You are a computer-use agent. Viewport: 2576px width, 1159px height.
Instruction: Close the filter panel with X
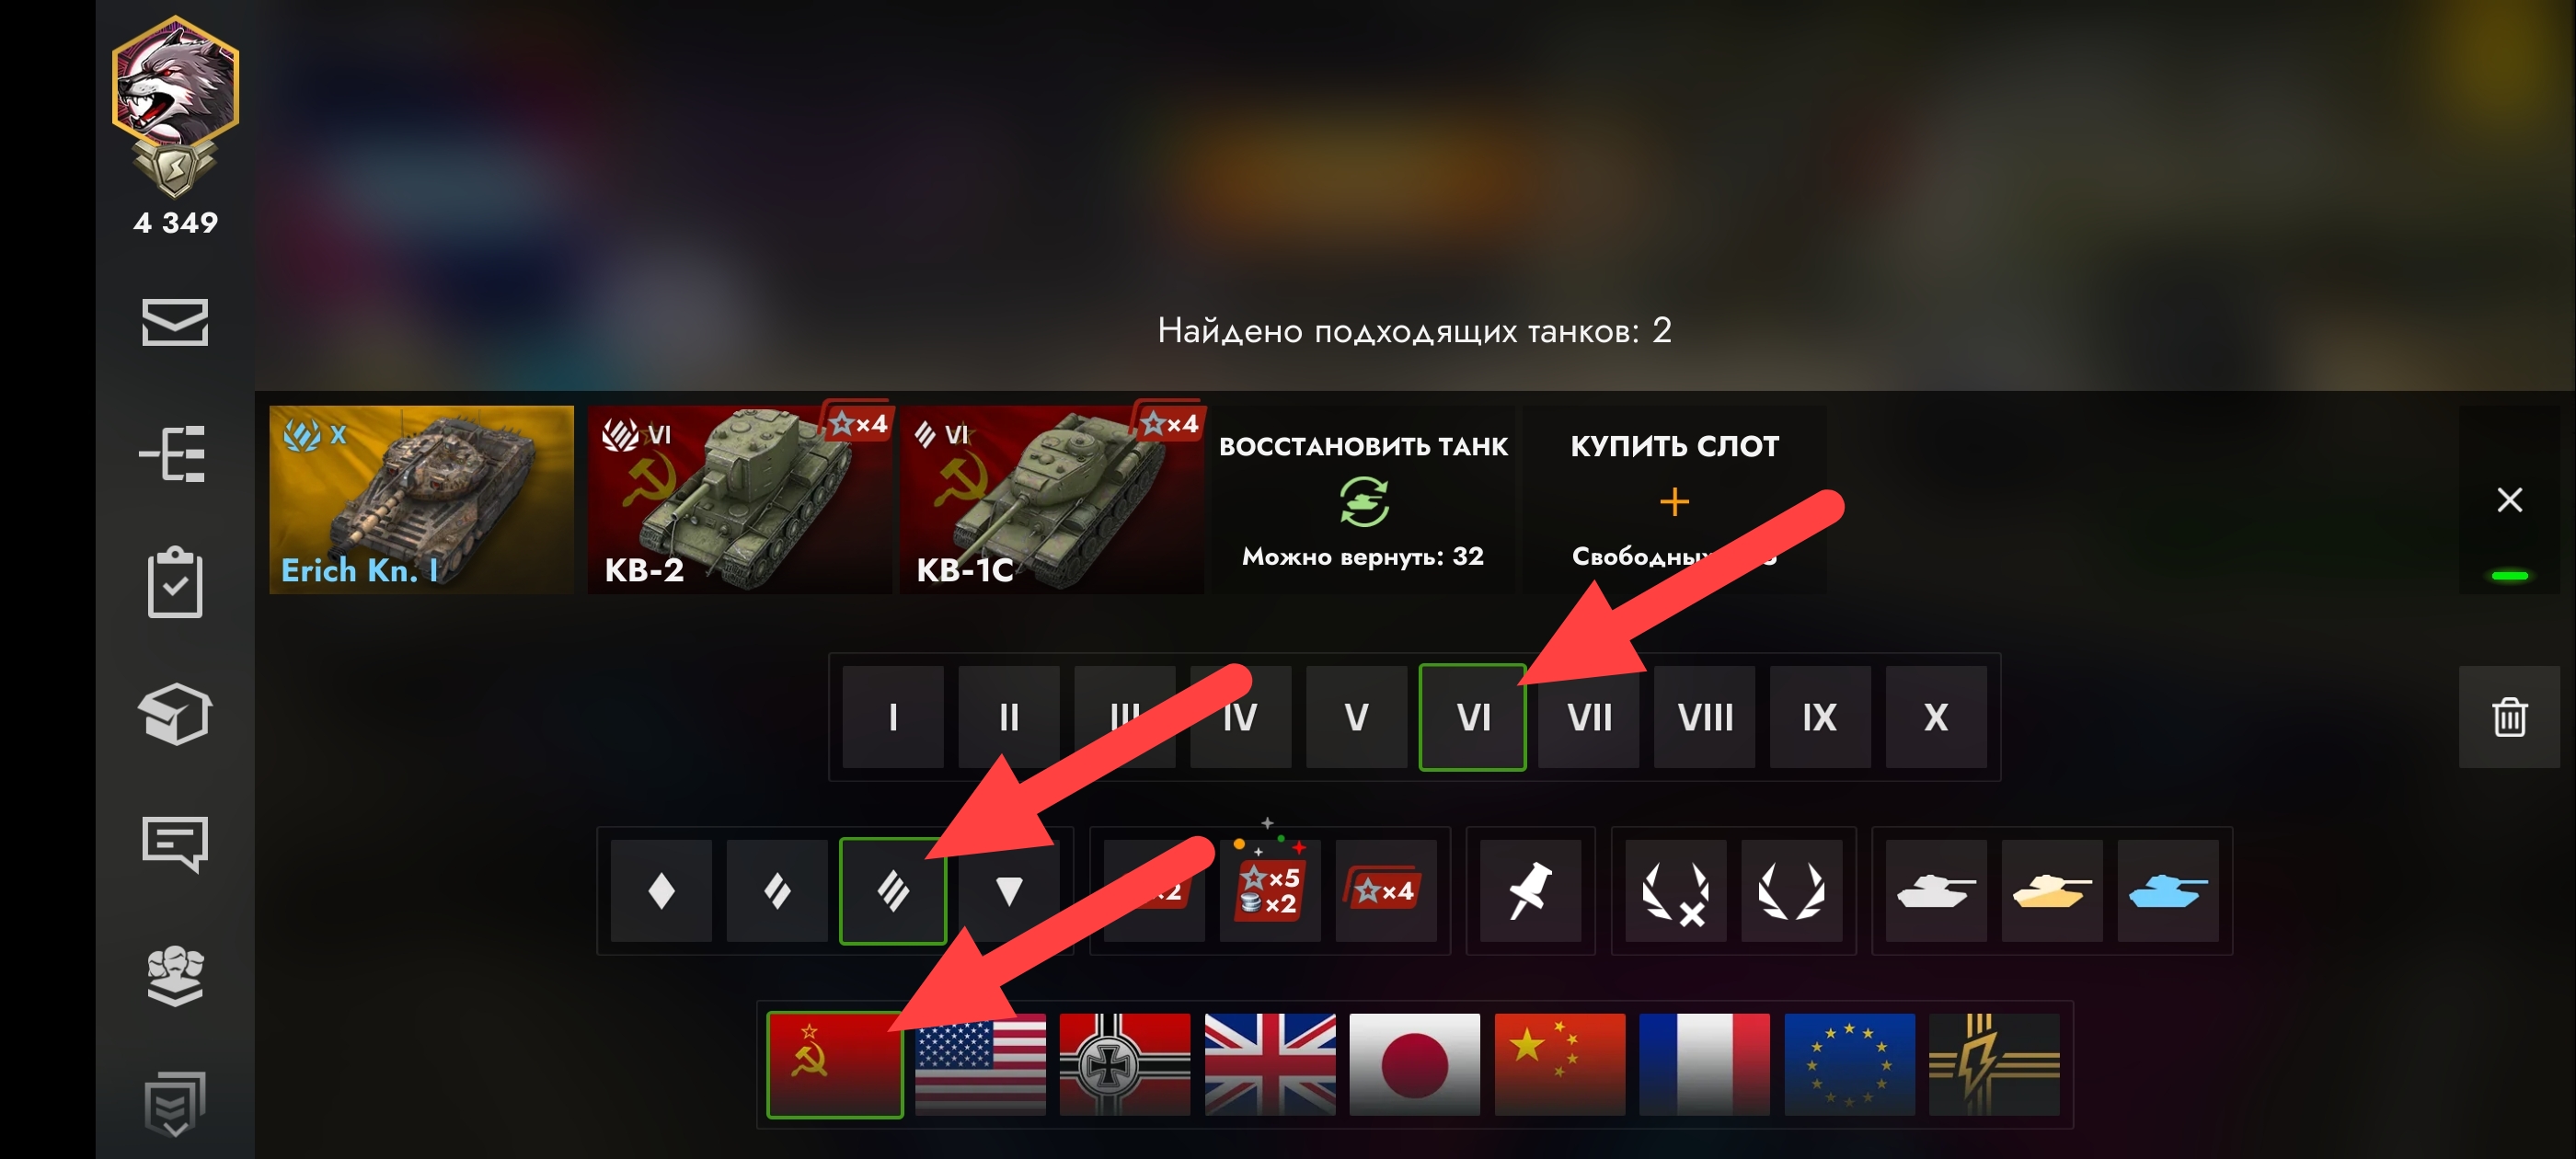point(2509,499)
